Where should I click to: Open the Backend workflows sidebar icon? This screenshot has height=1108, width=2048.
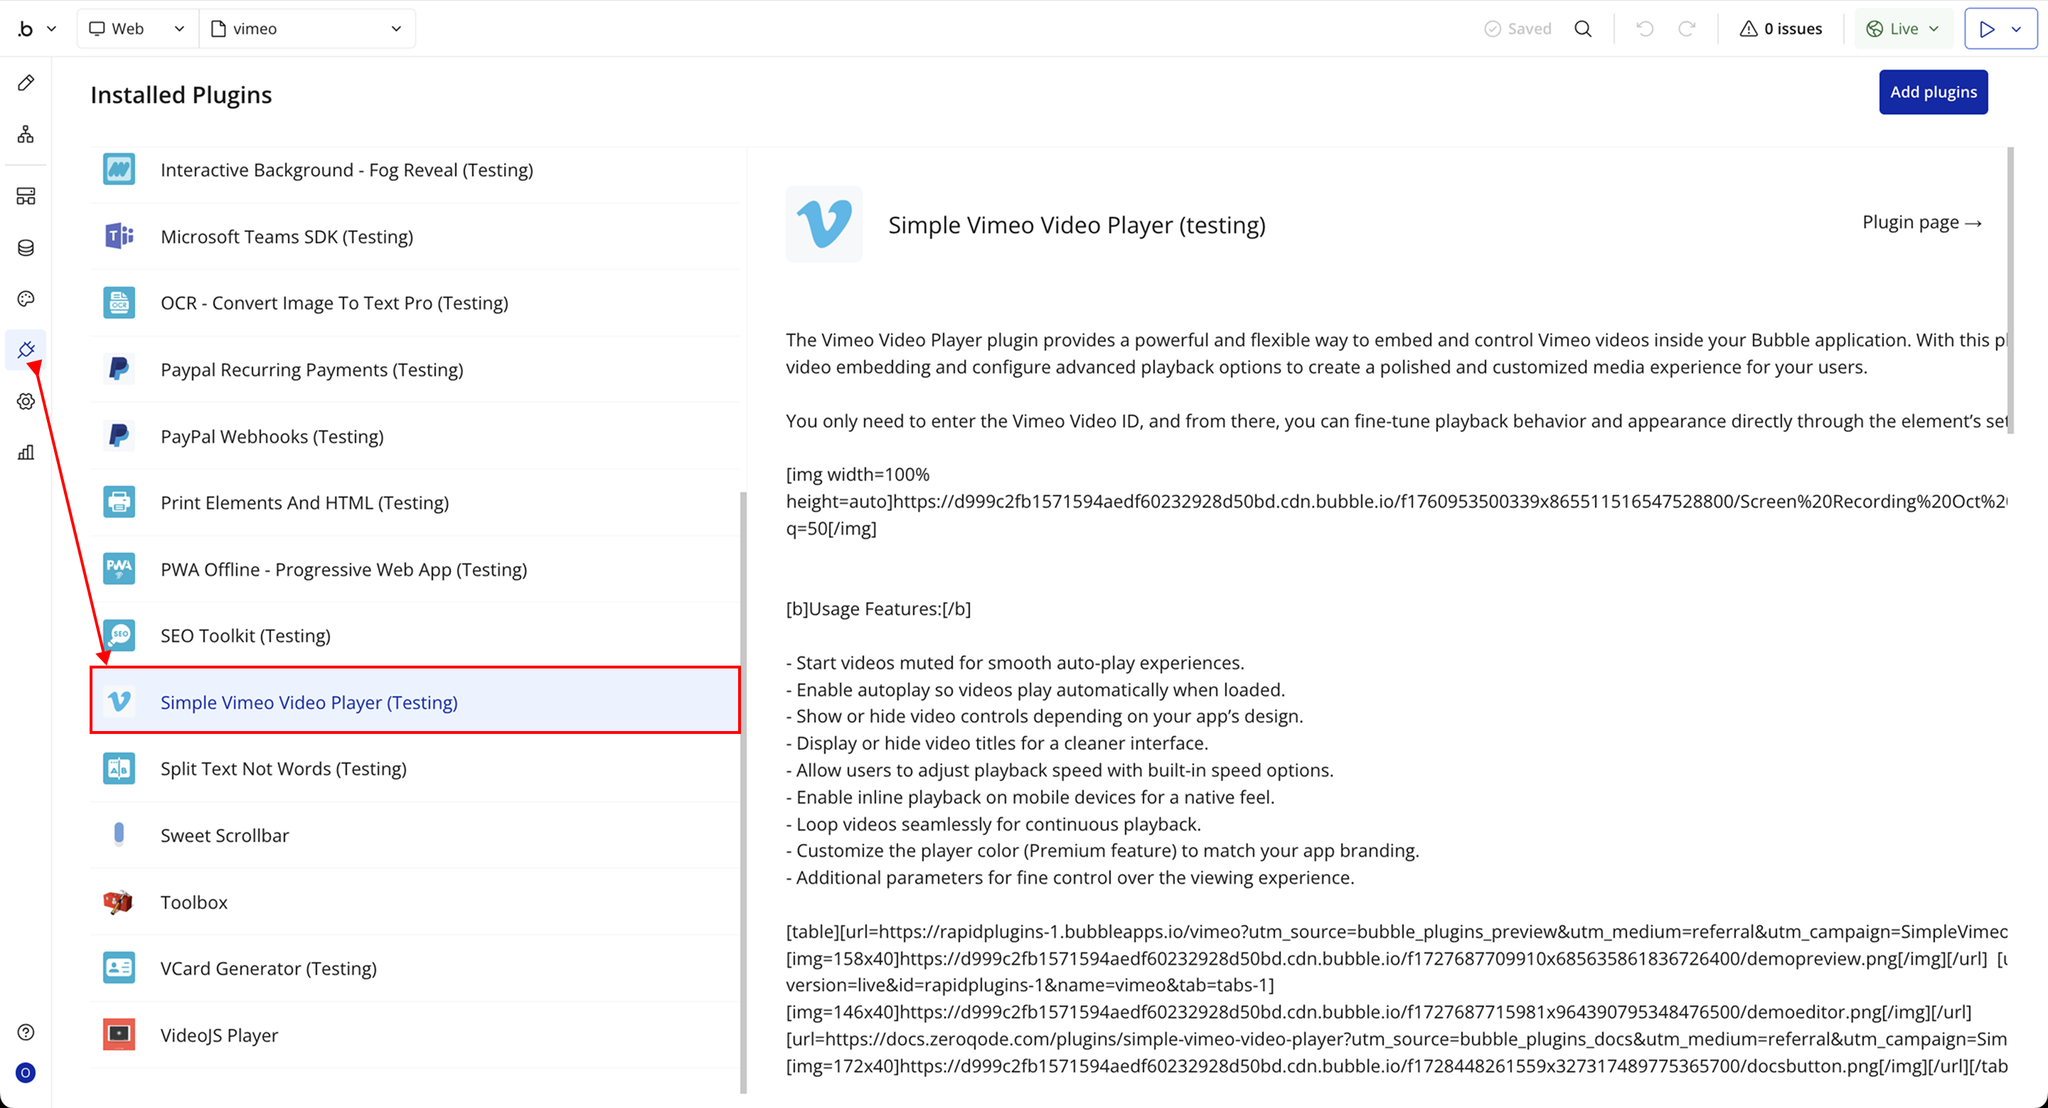(26, 196)
